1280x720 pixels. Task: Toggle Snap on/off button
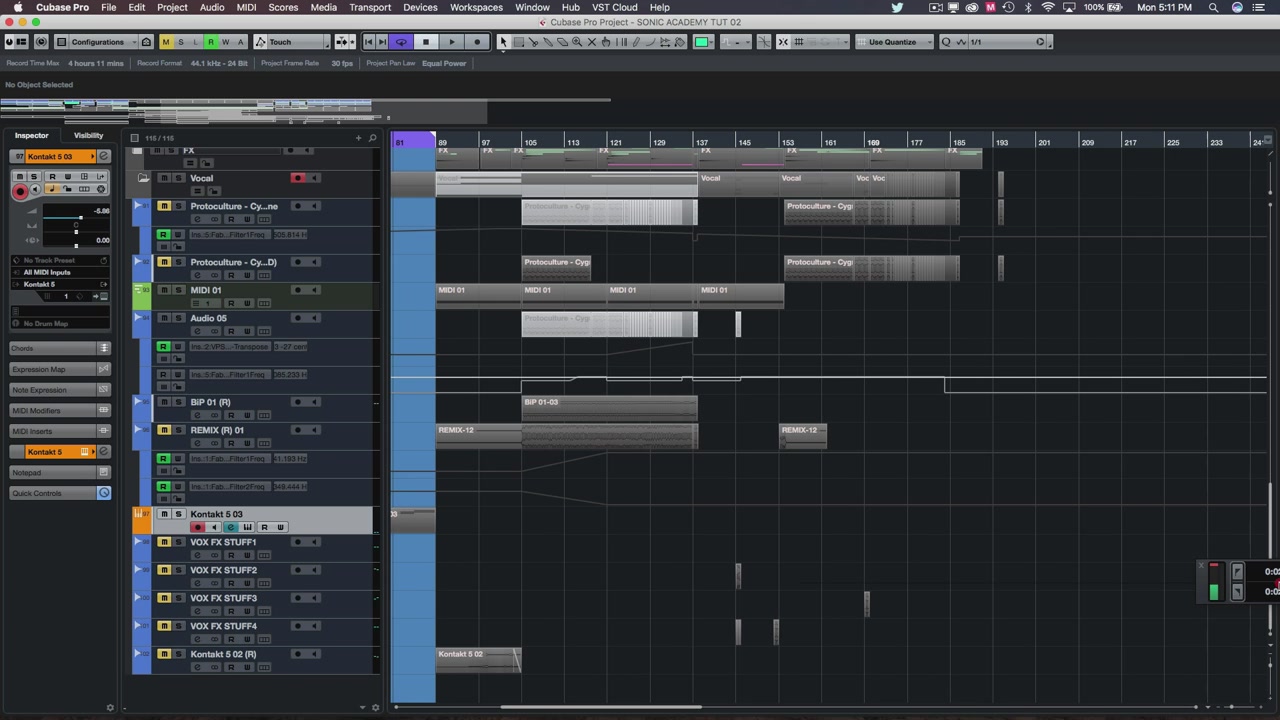coord(783,42)
